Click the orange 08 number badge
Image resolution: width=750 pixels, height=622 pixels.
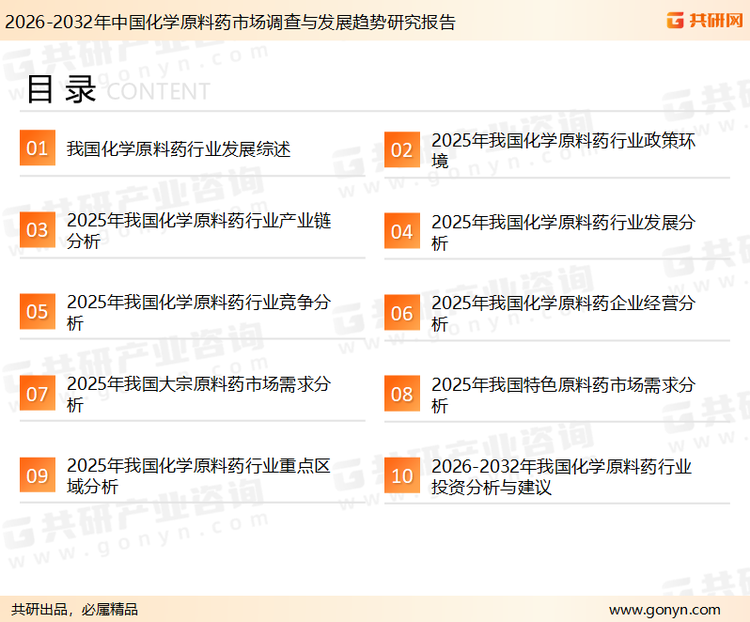402,394
